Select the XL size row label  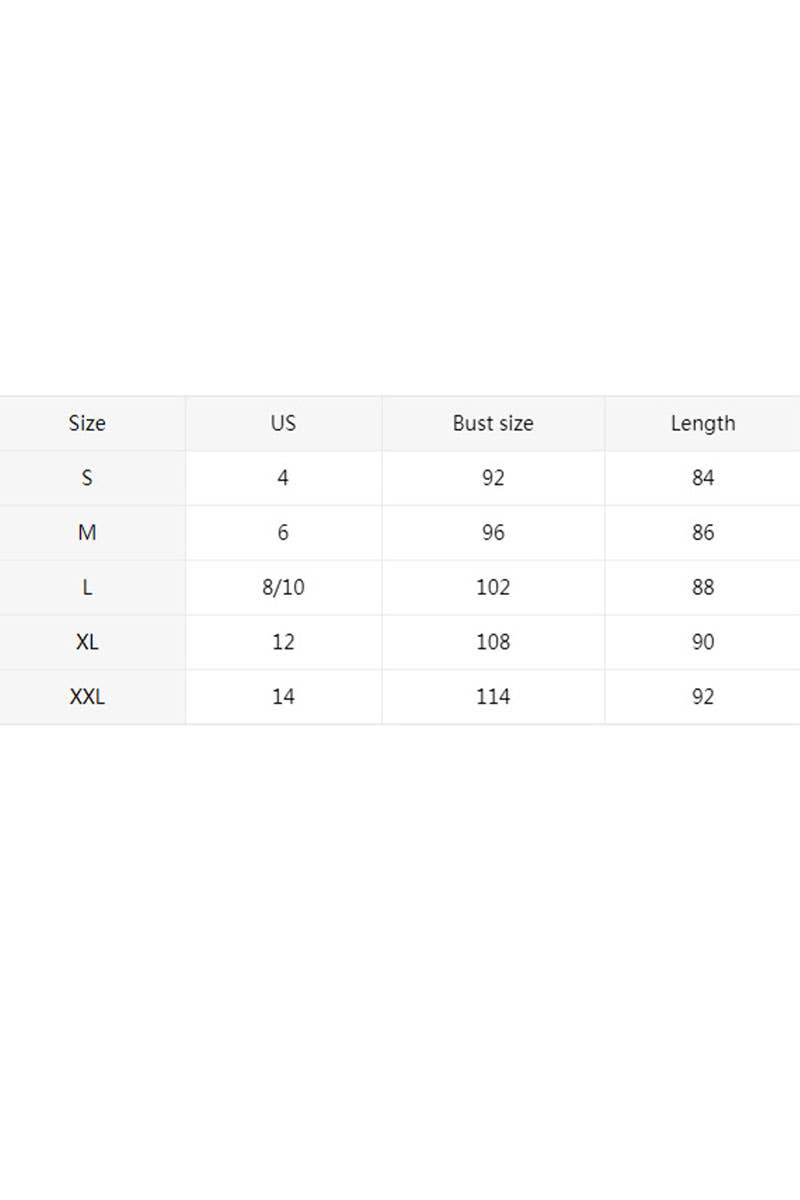(x=87, y=642)
